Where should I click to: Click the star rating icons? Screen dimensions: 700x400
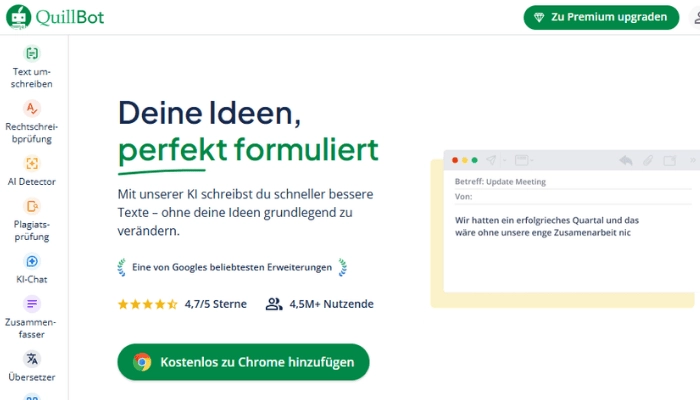147,304
